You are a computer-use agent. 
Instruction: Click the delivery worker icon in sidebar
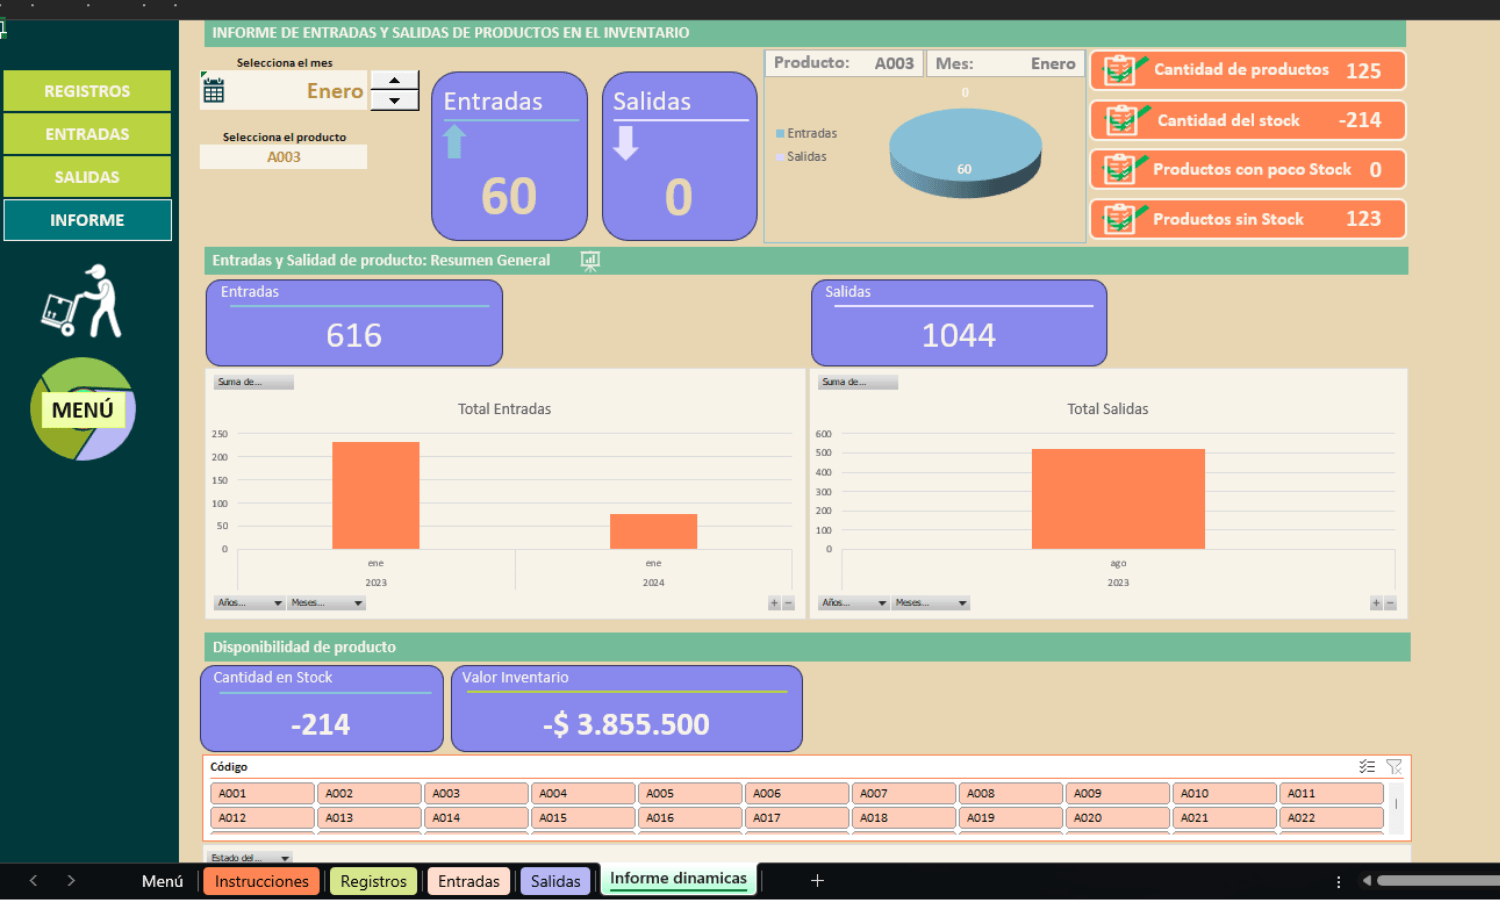(82, 301)
